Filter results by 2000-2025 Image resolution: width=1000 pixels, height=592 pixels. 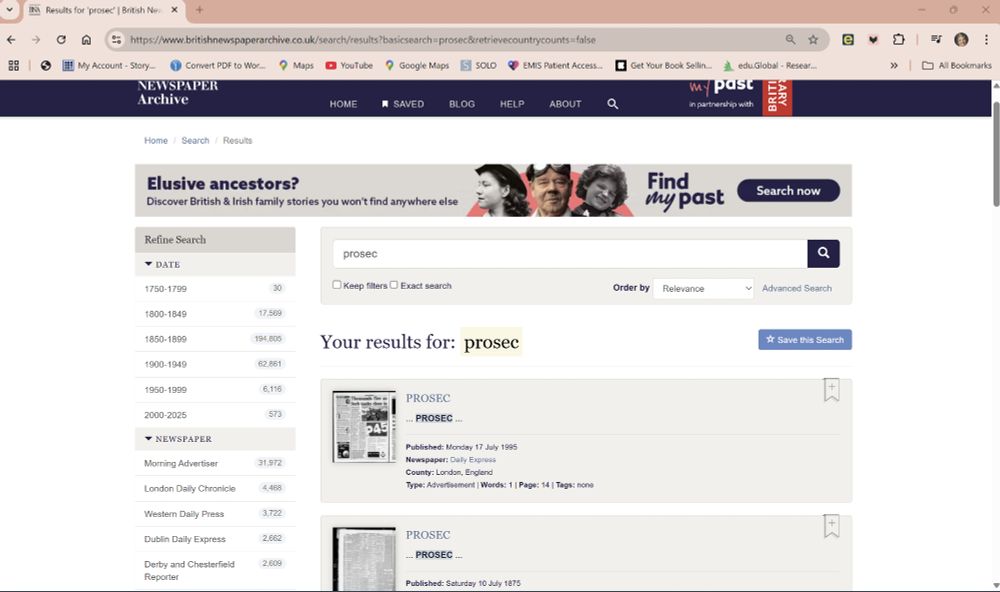(x=215, y=415)
